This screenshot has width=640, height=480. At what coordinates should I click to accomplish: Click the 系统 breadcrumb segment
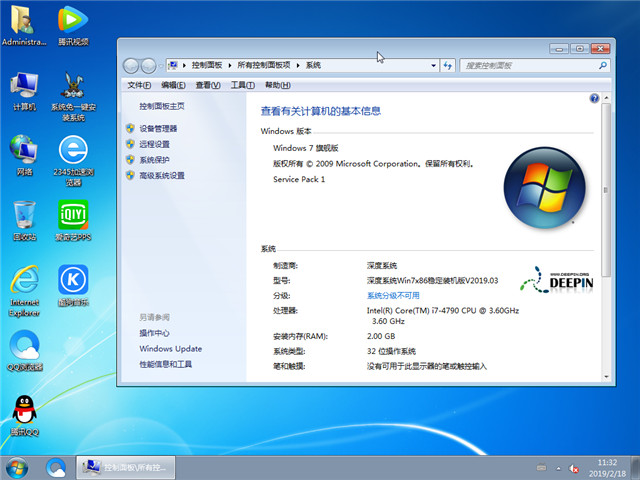pyautogui.click(x=313, y=65)
